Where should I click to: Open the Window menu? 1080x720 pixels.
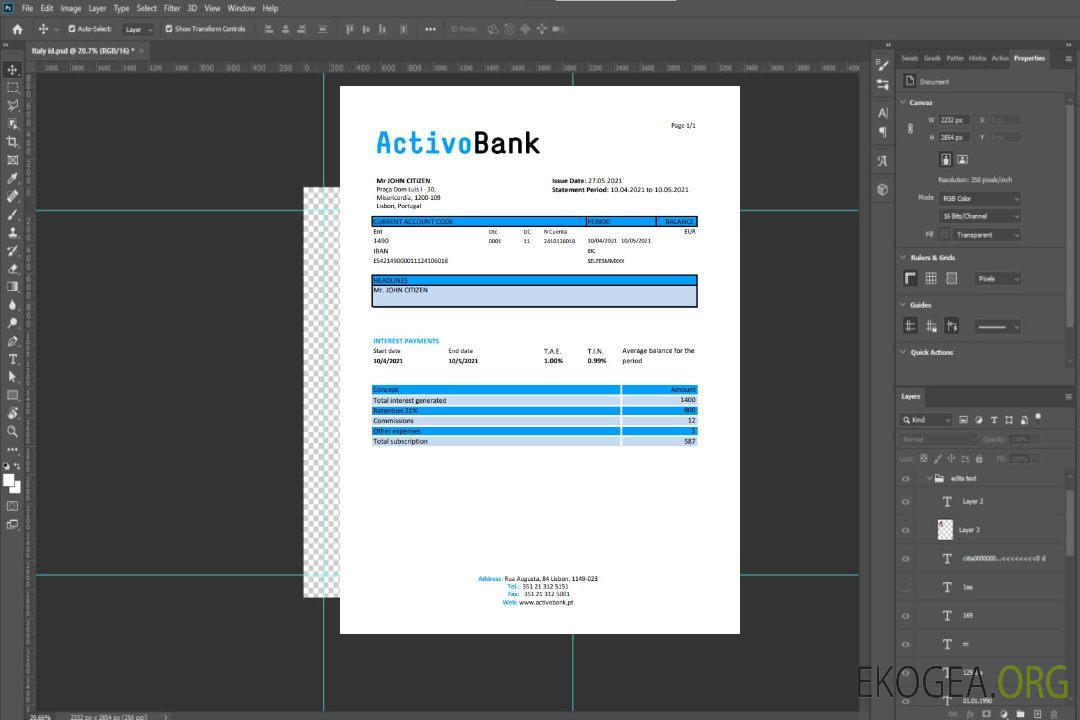pos(241,8)
